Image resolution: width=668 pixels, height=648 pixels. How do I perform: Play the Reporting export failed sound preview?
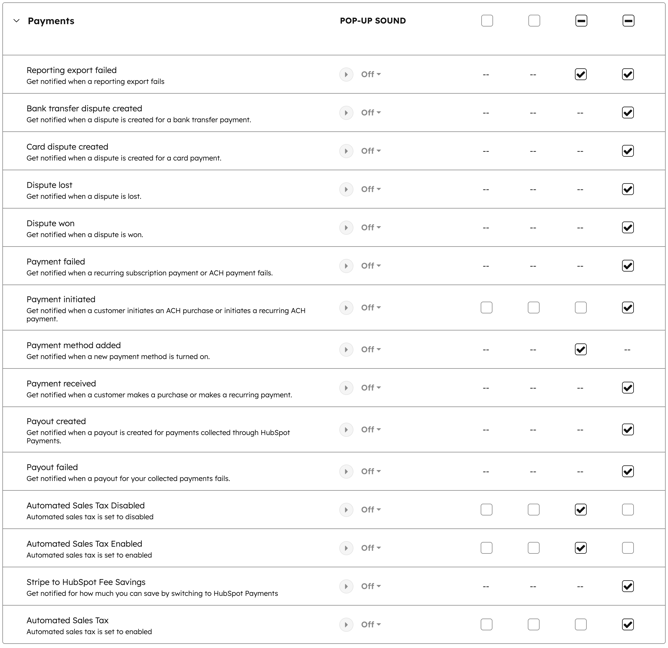(x=346, y=75)
